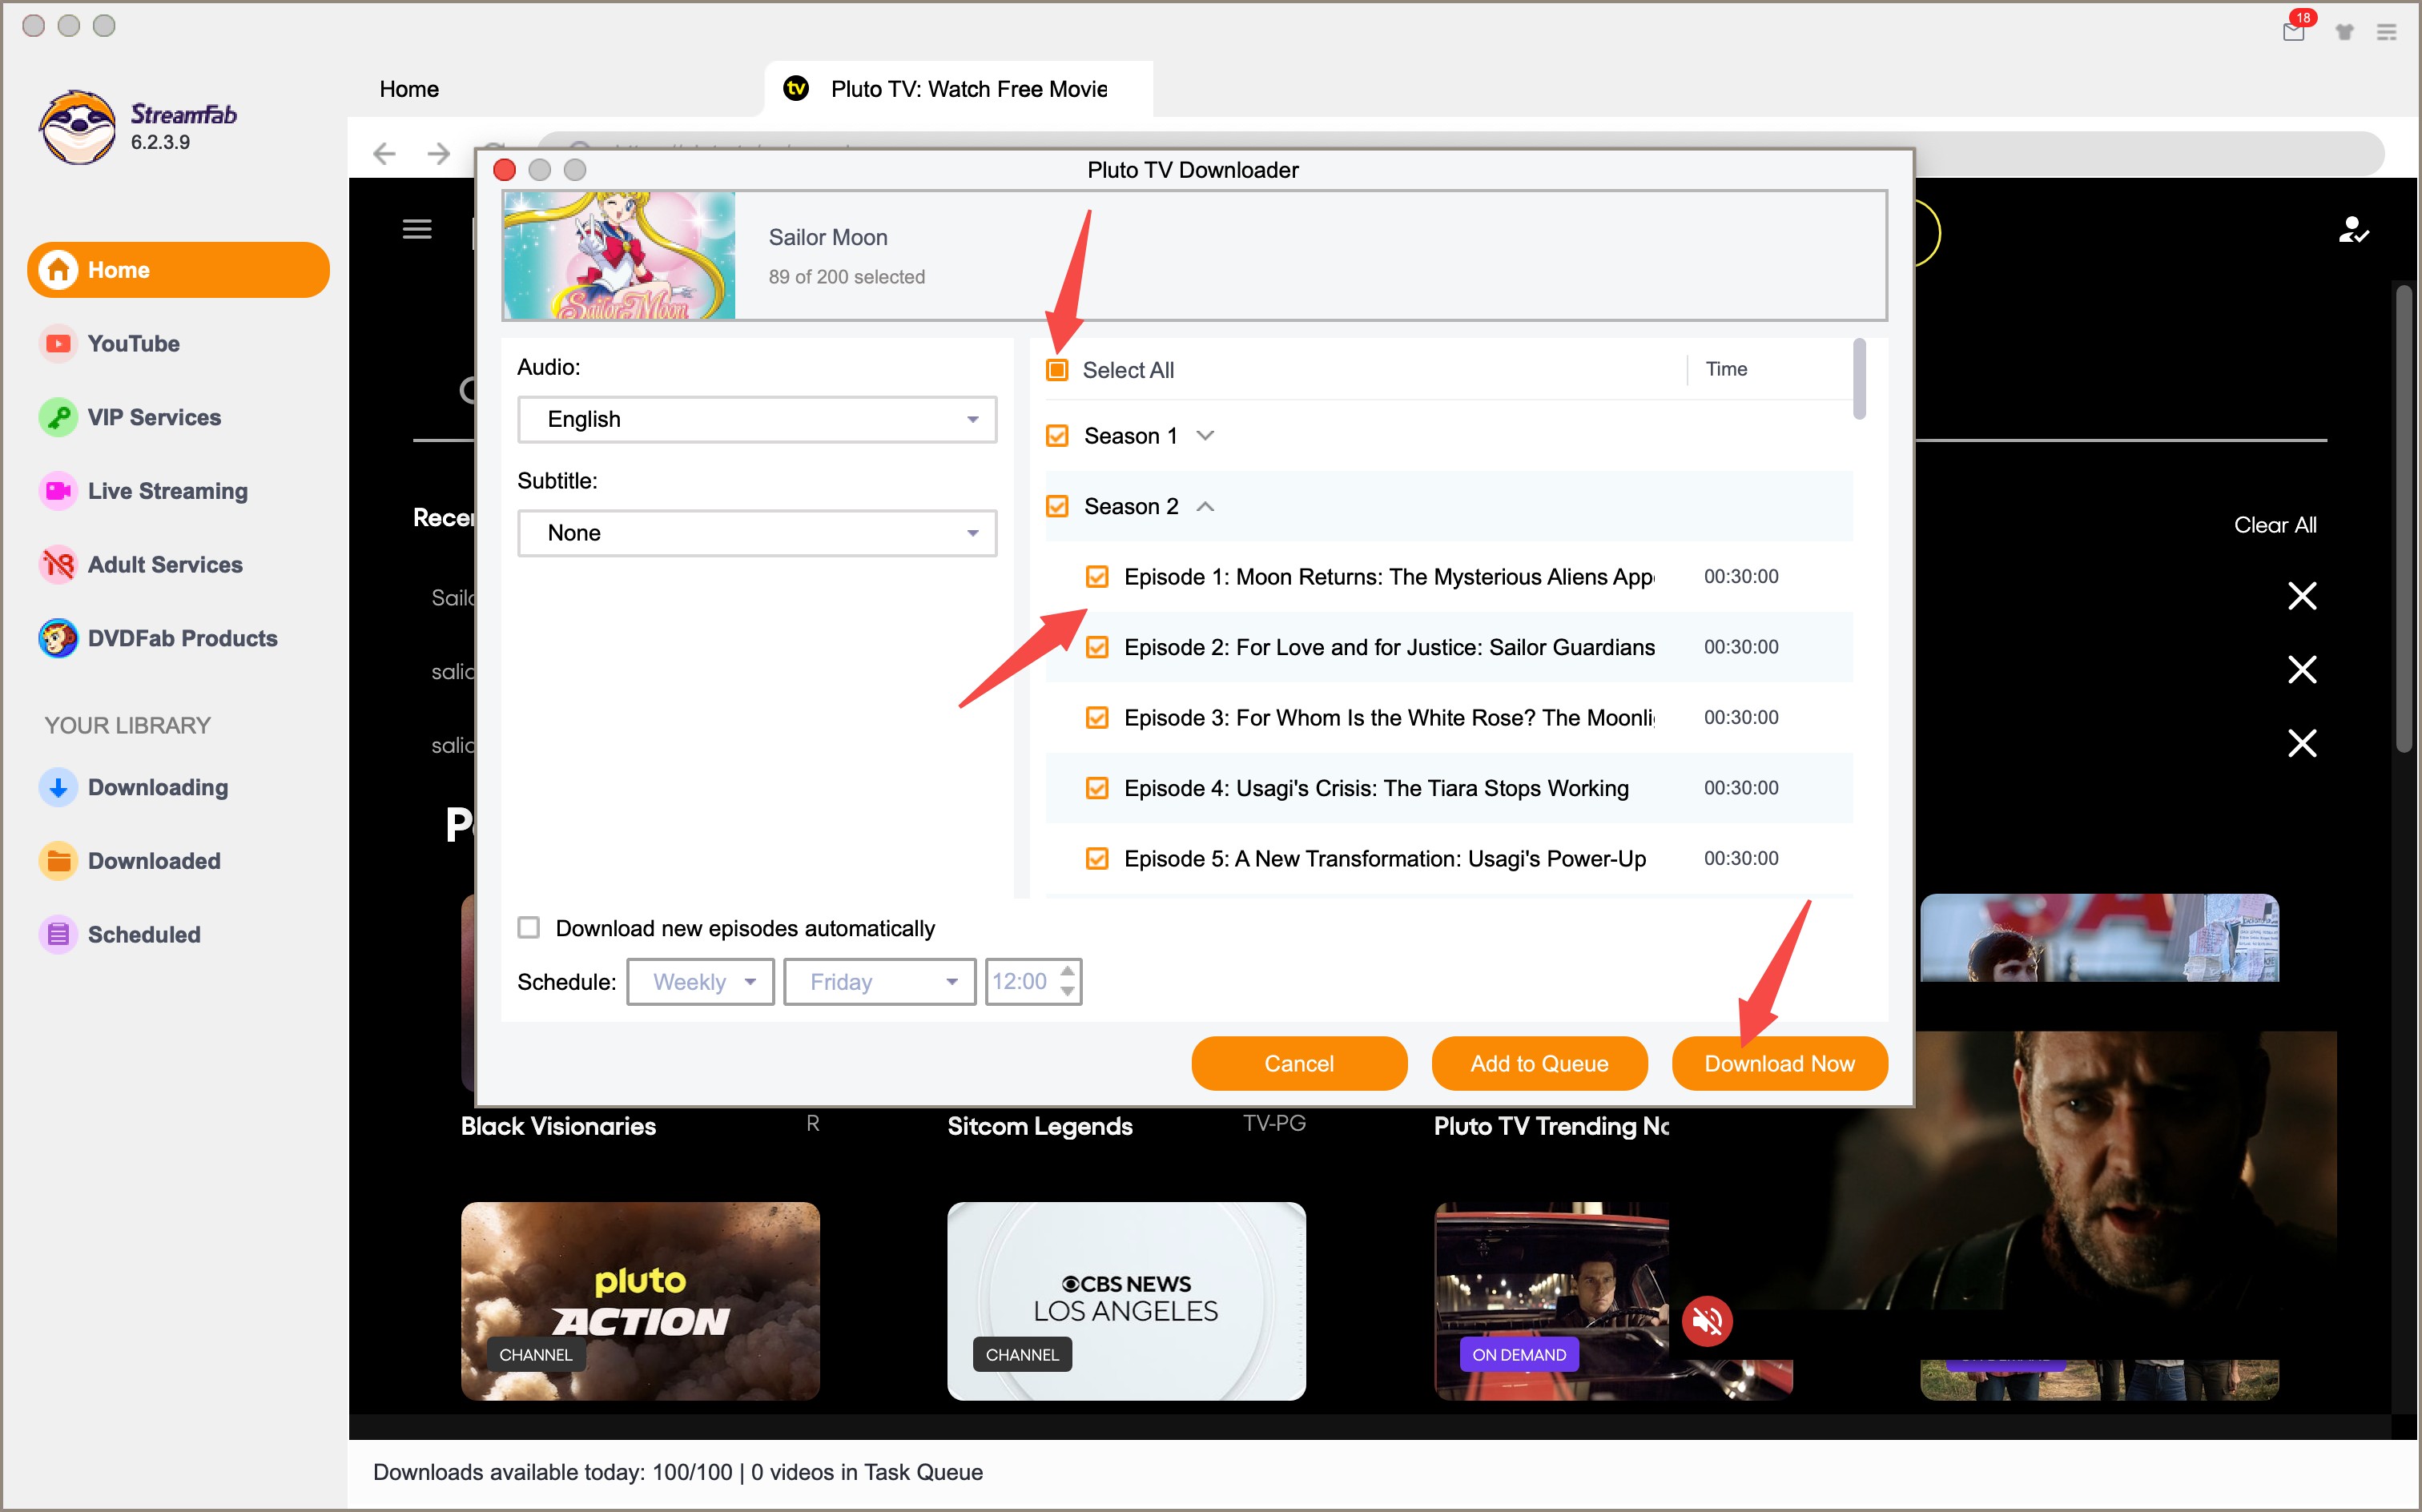
Task: Uncheck the Season 1 checkbox
Action: (x=1057, y=436)
